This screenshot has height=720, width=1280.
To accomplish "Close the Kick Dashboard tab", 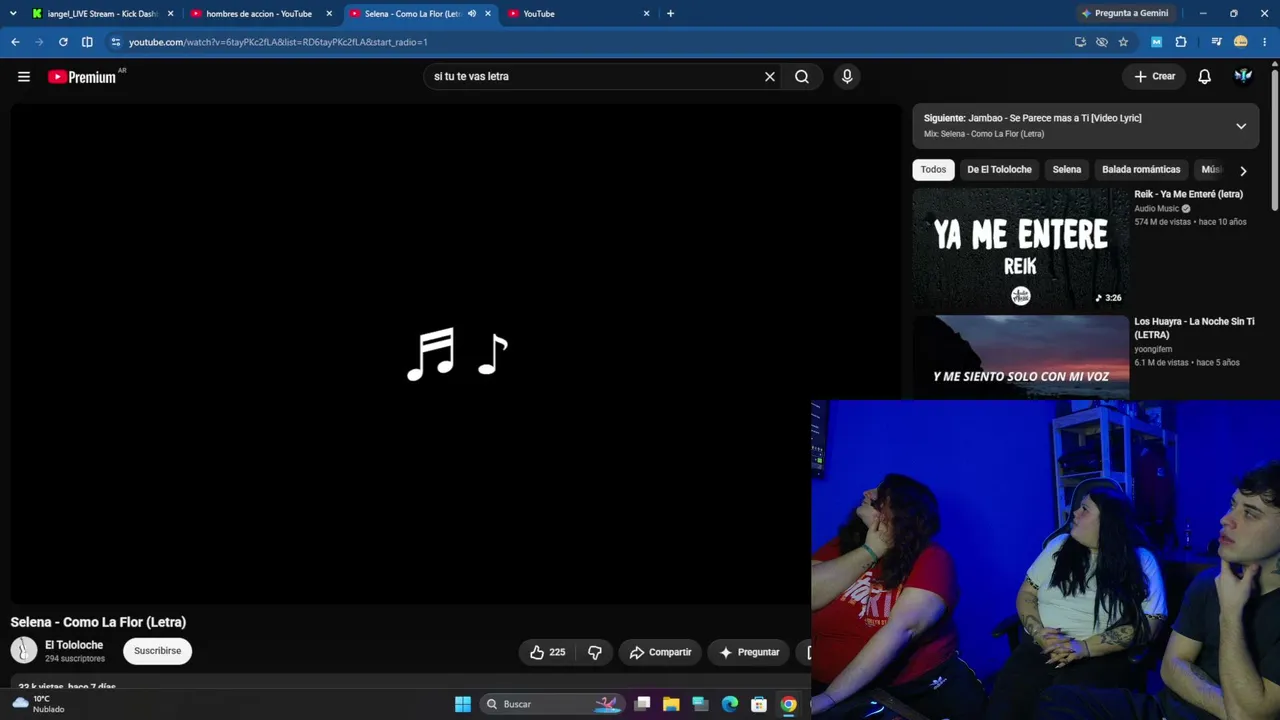I will 171,14.
